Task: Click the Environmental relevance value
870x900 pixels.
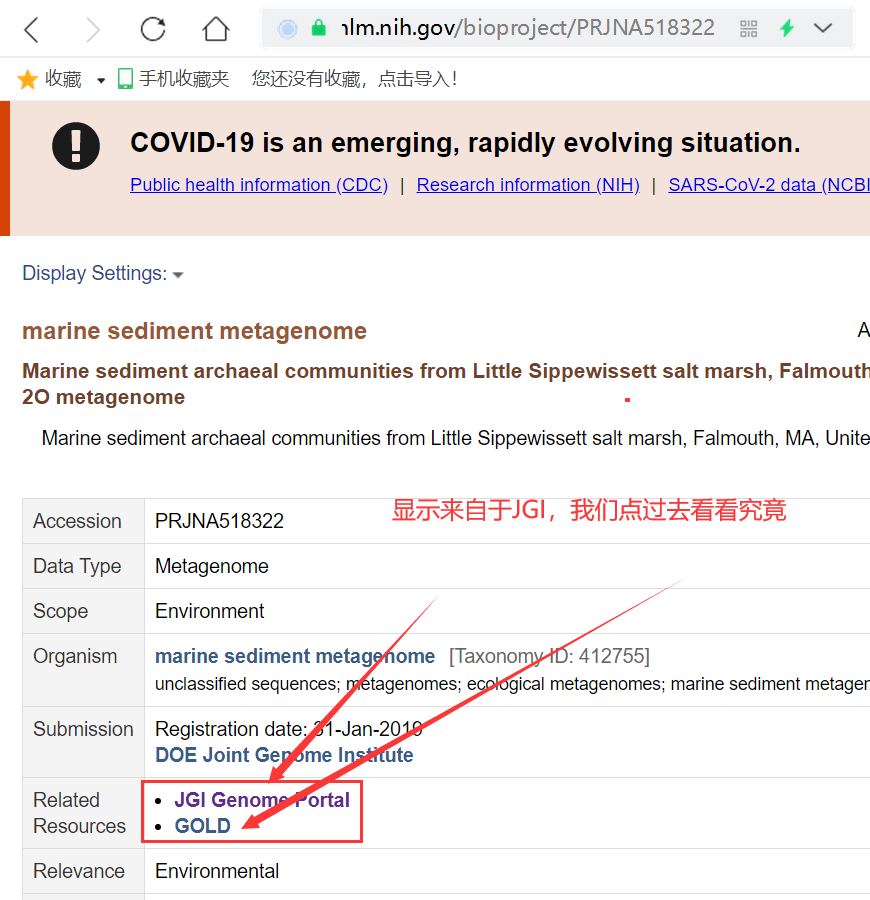Action: 217,871
